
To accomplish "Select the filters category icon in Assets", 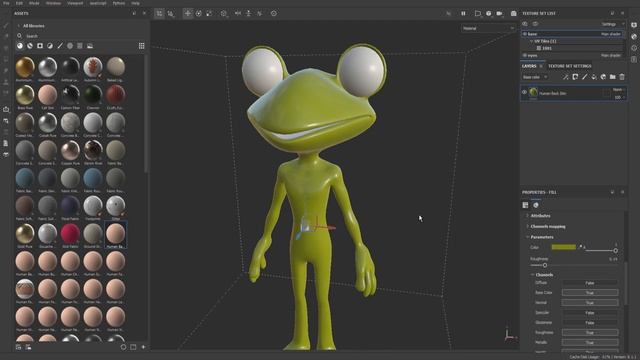I will [x=50, y=46].
